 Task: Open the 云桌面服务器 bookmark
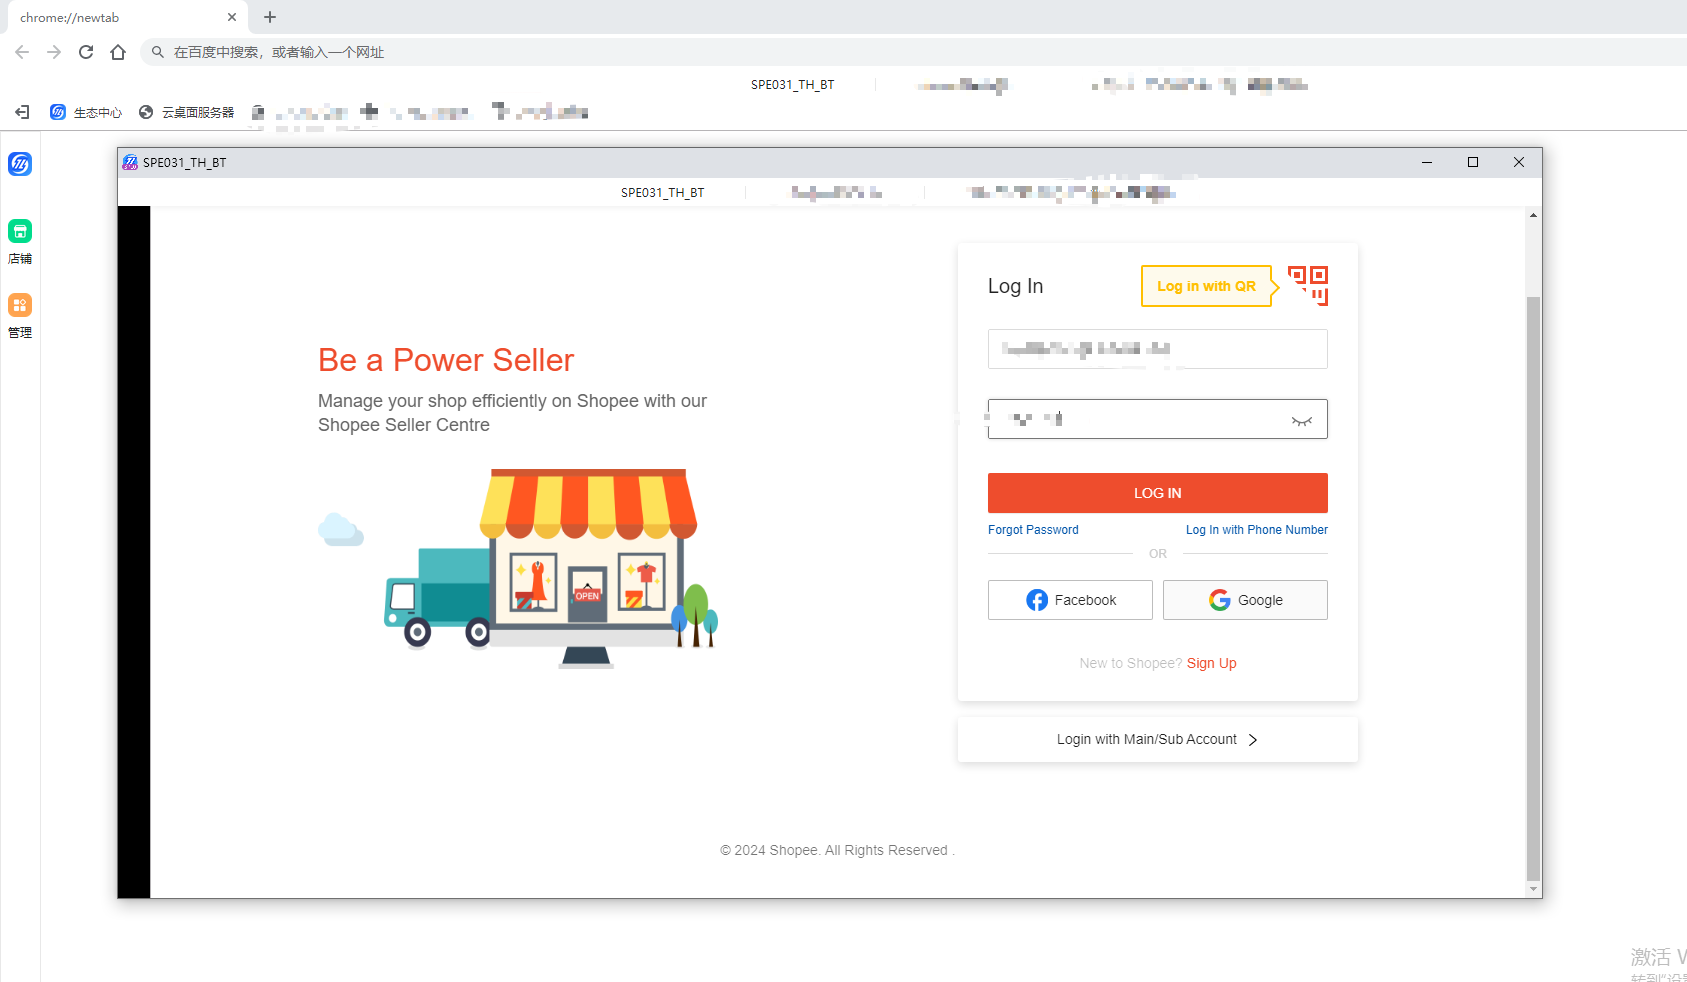point(187,112)
